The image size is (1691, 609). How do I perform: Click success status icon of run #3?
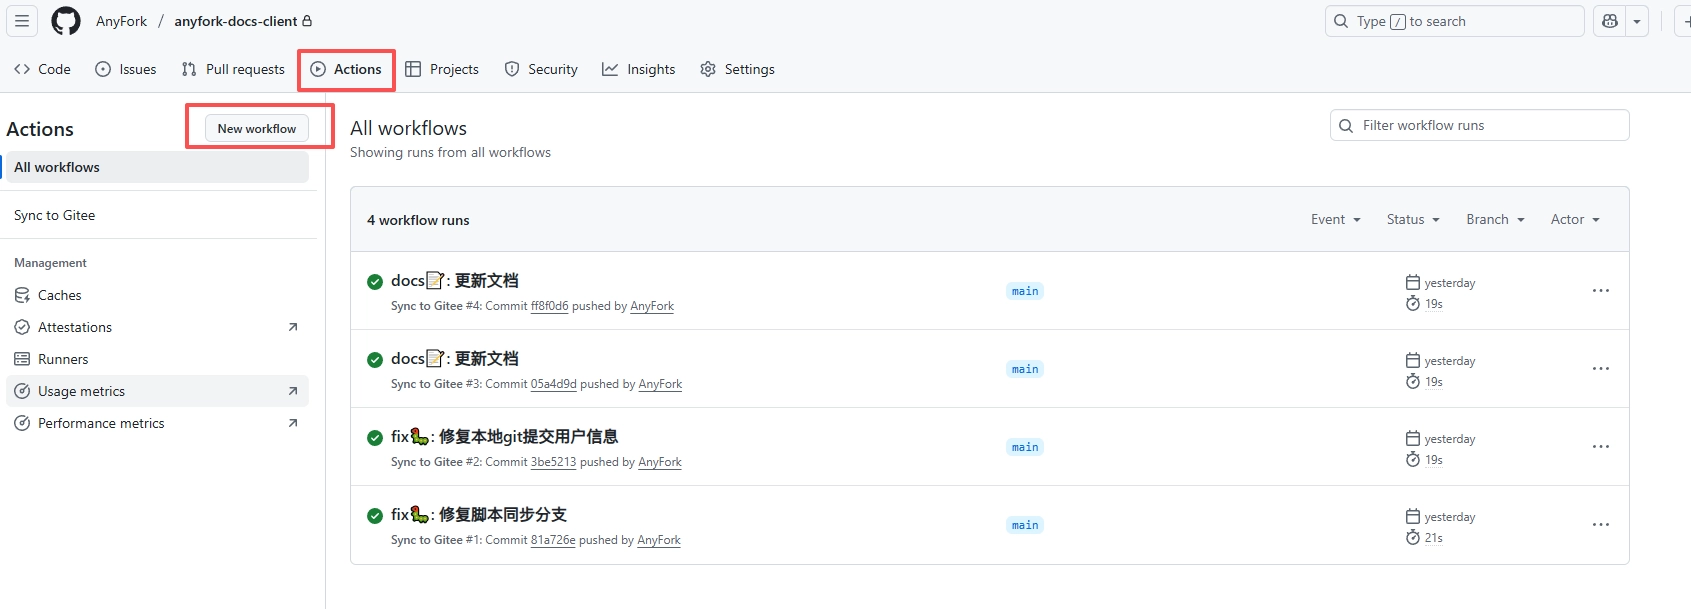(375, 360)
